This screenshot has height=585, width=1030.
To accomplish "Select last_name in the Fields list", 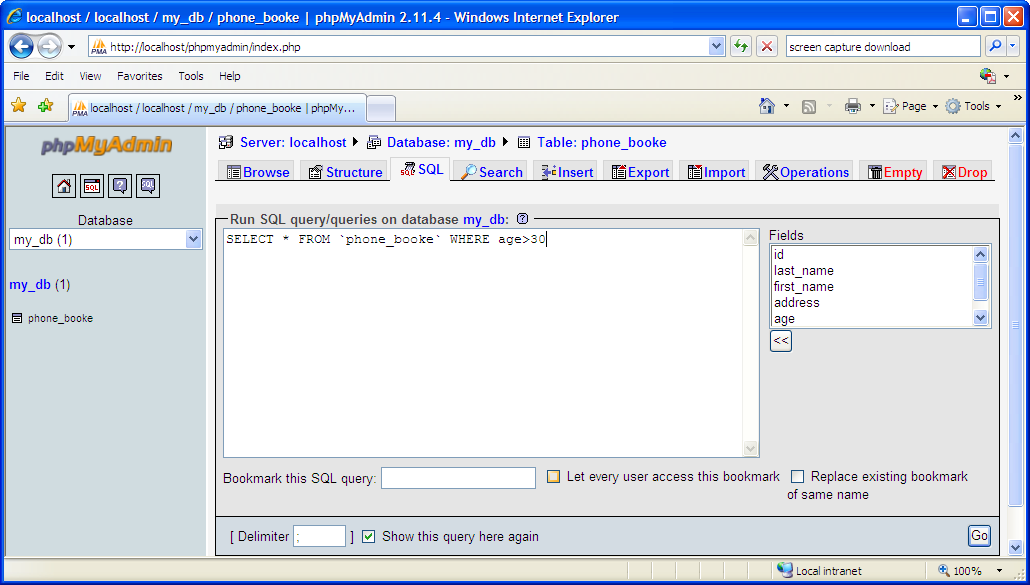I will click(804, 271).
